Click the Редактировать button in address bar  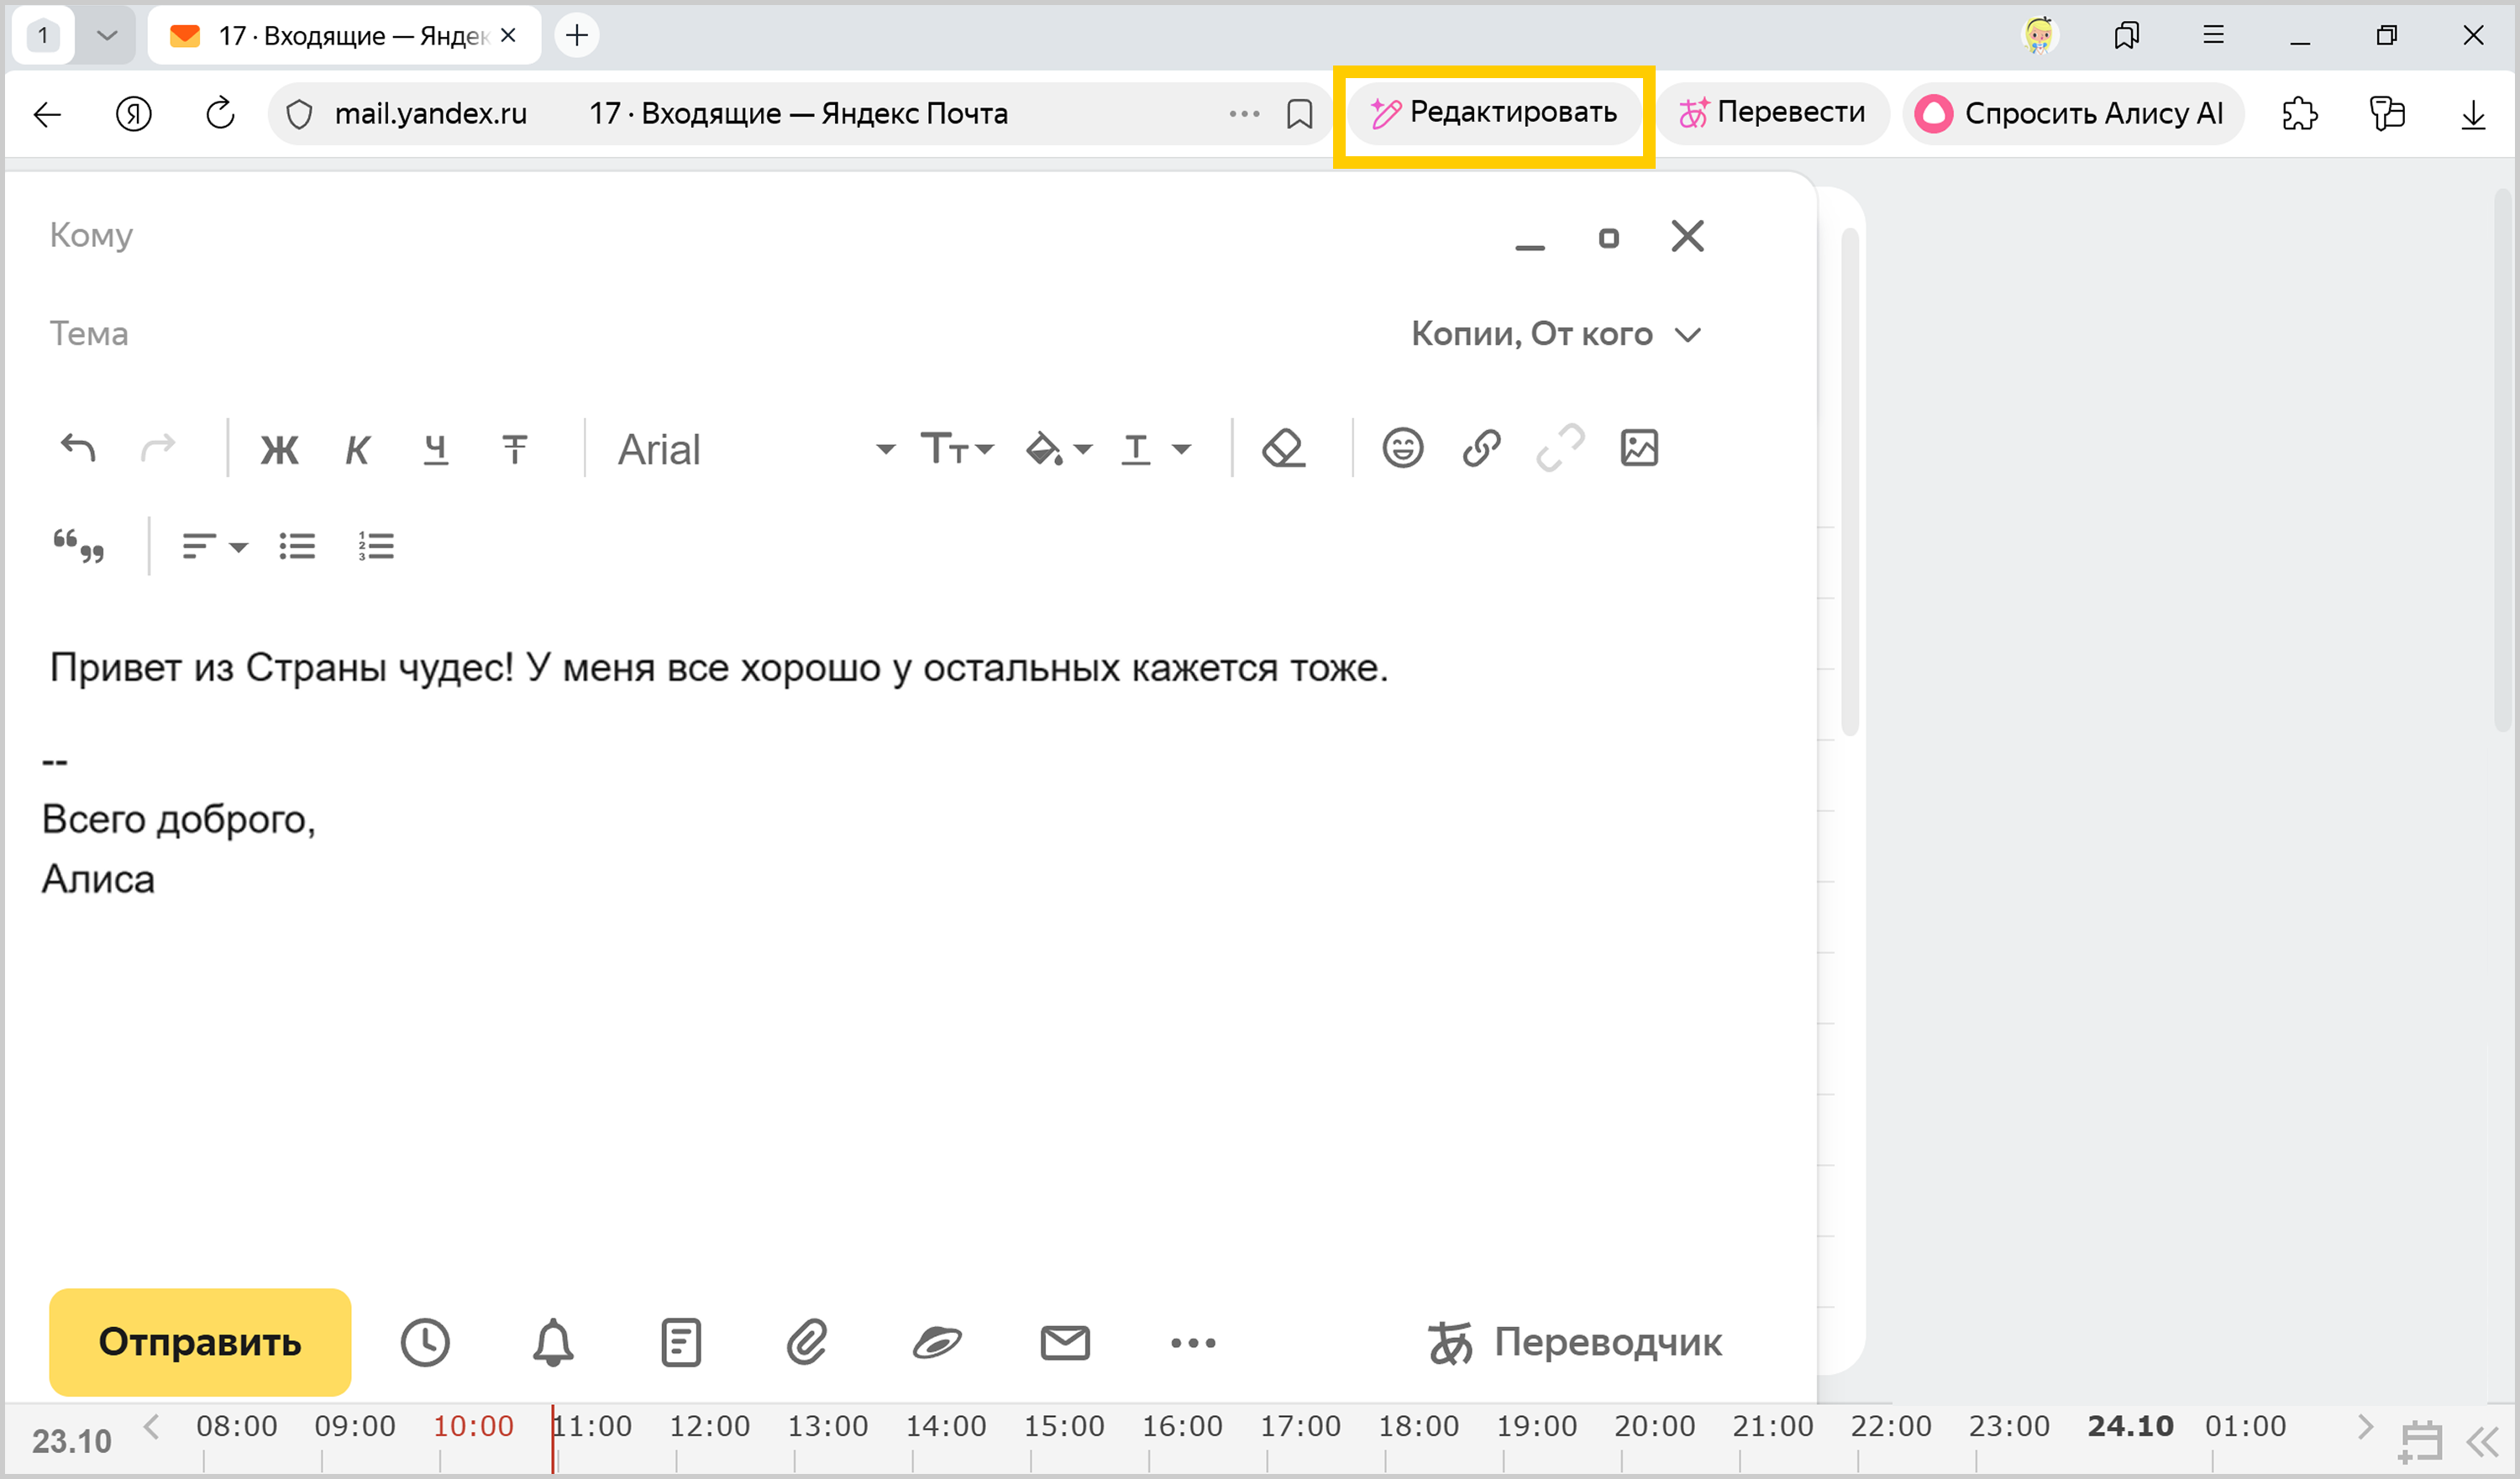[x=1494, y=113]
